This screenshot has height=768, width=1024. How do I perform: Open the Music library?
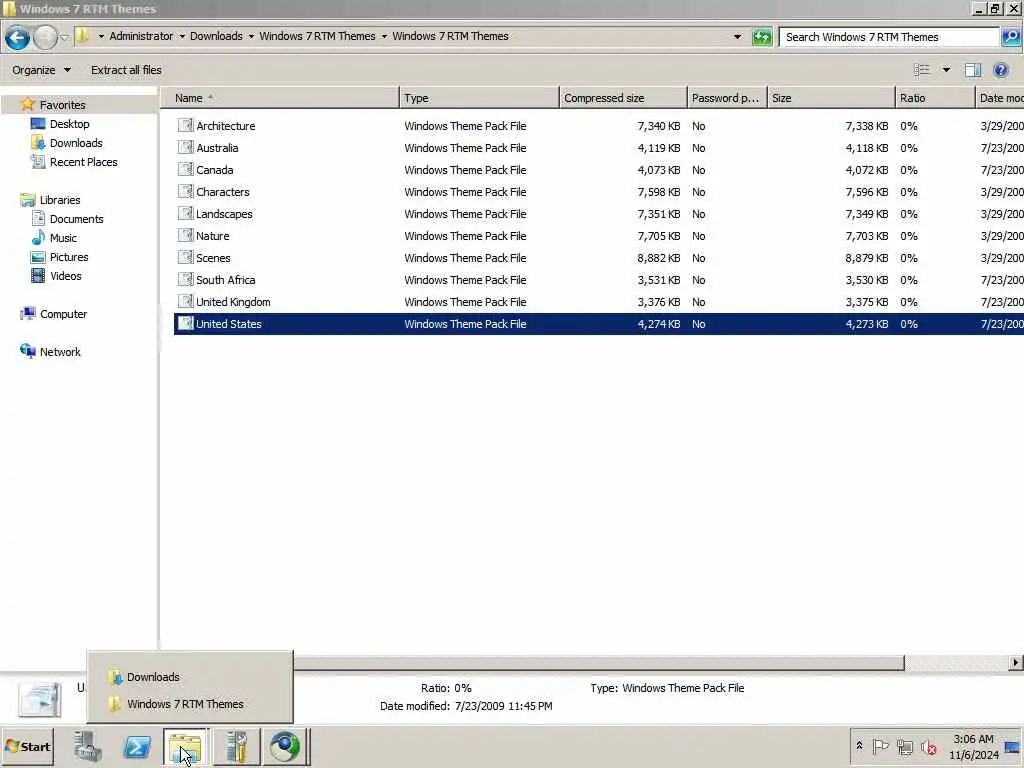click(63, 238)
